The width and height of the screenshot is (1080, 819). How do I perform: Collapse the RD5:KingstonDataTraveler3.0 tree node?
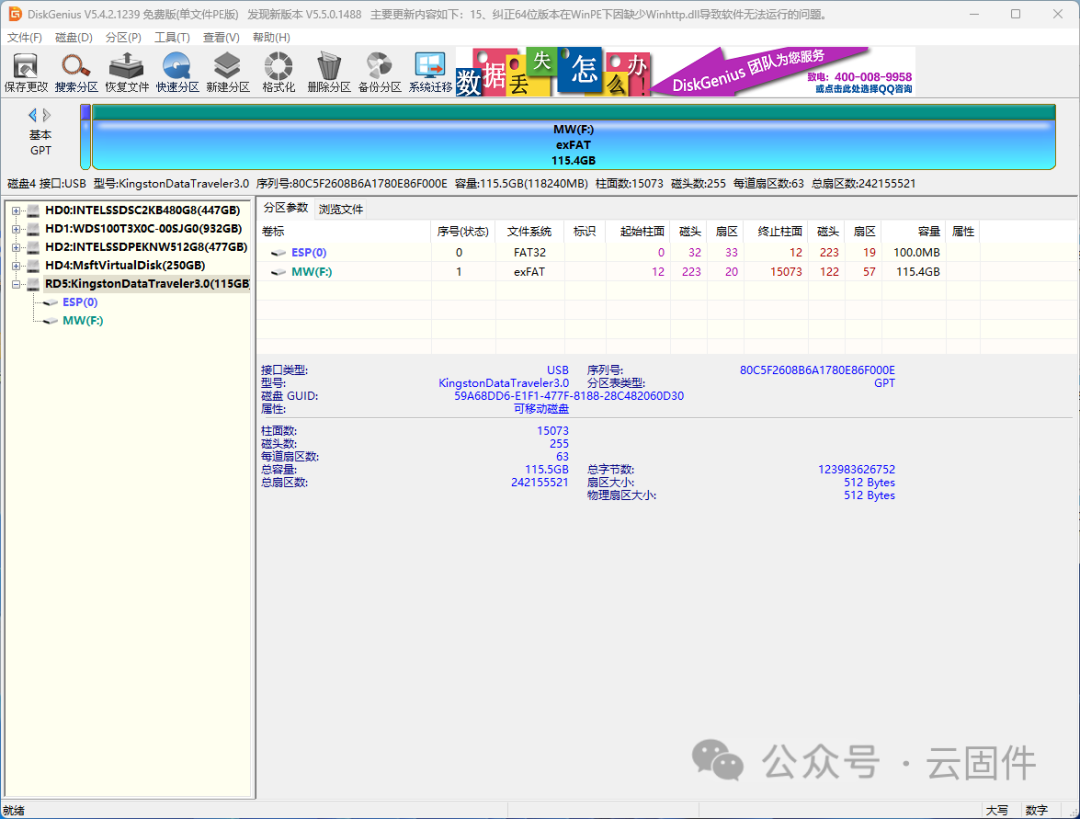15,284
